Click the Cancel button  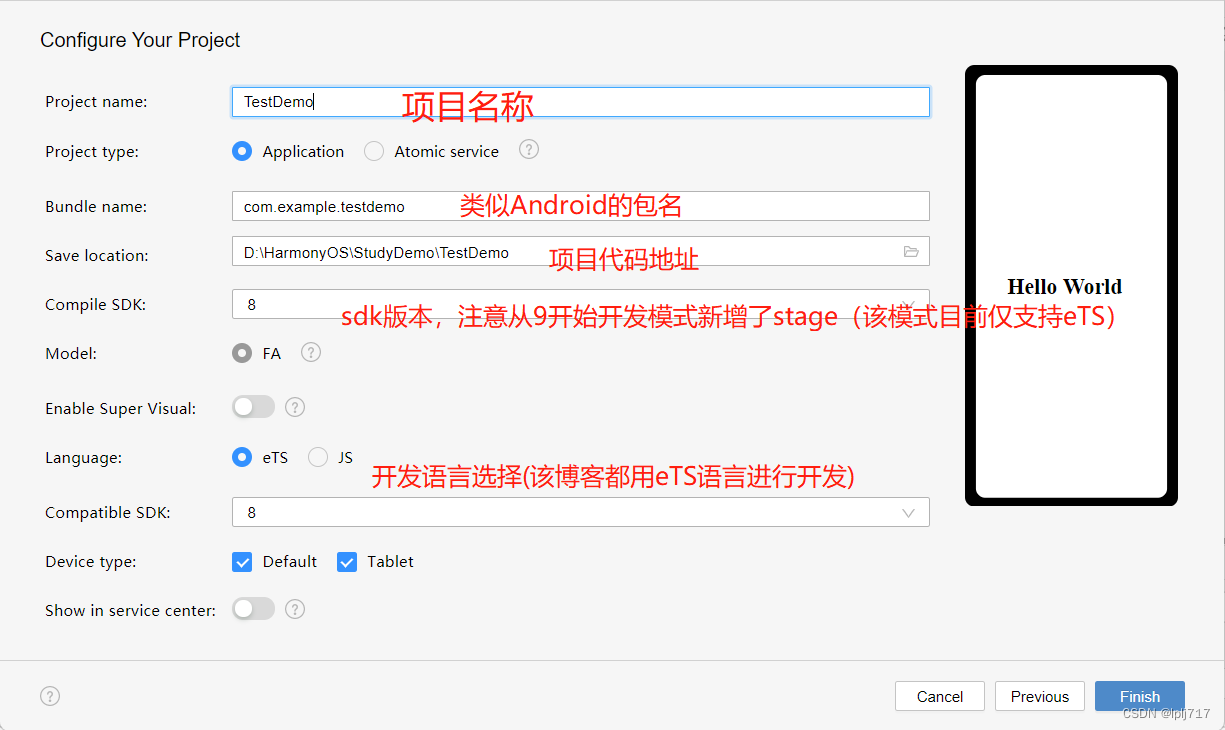coord(940,696)
